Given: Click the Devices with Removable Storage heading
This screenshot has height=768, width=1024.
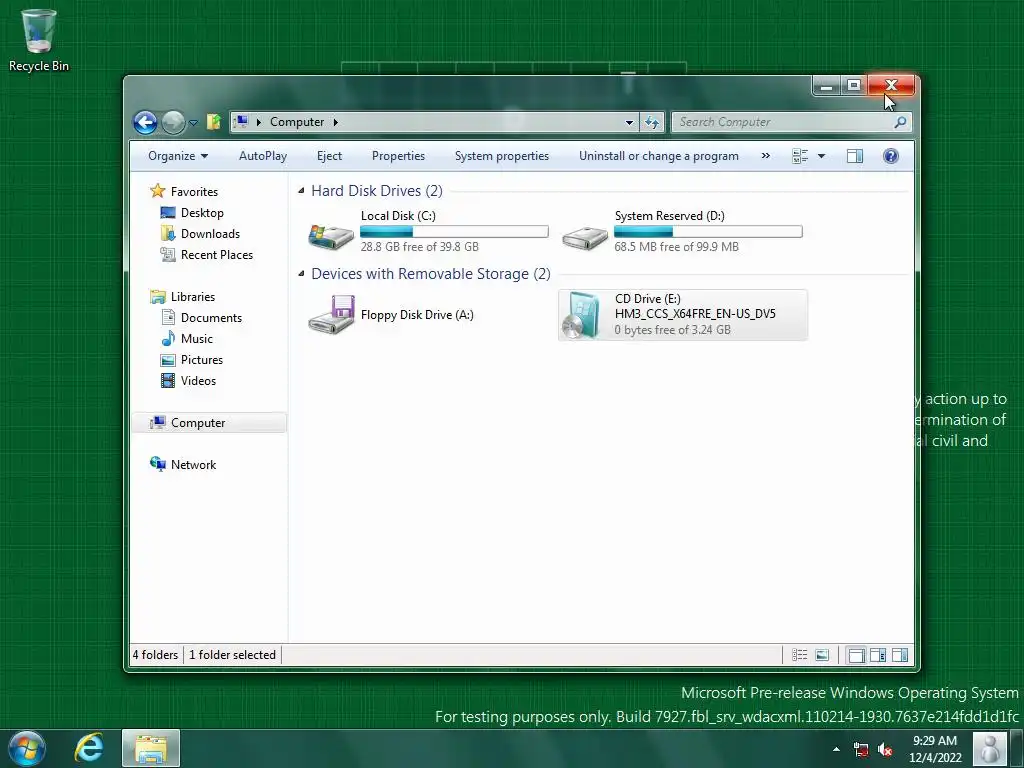Looking at the screenshot, I should point(431,274).
